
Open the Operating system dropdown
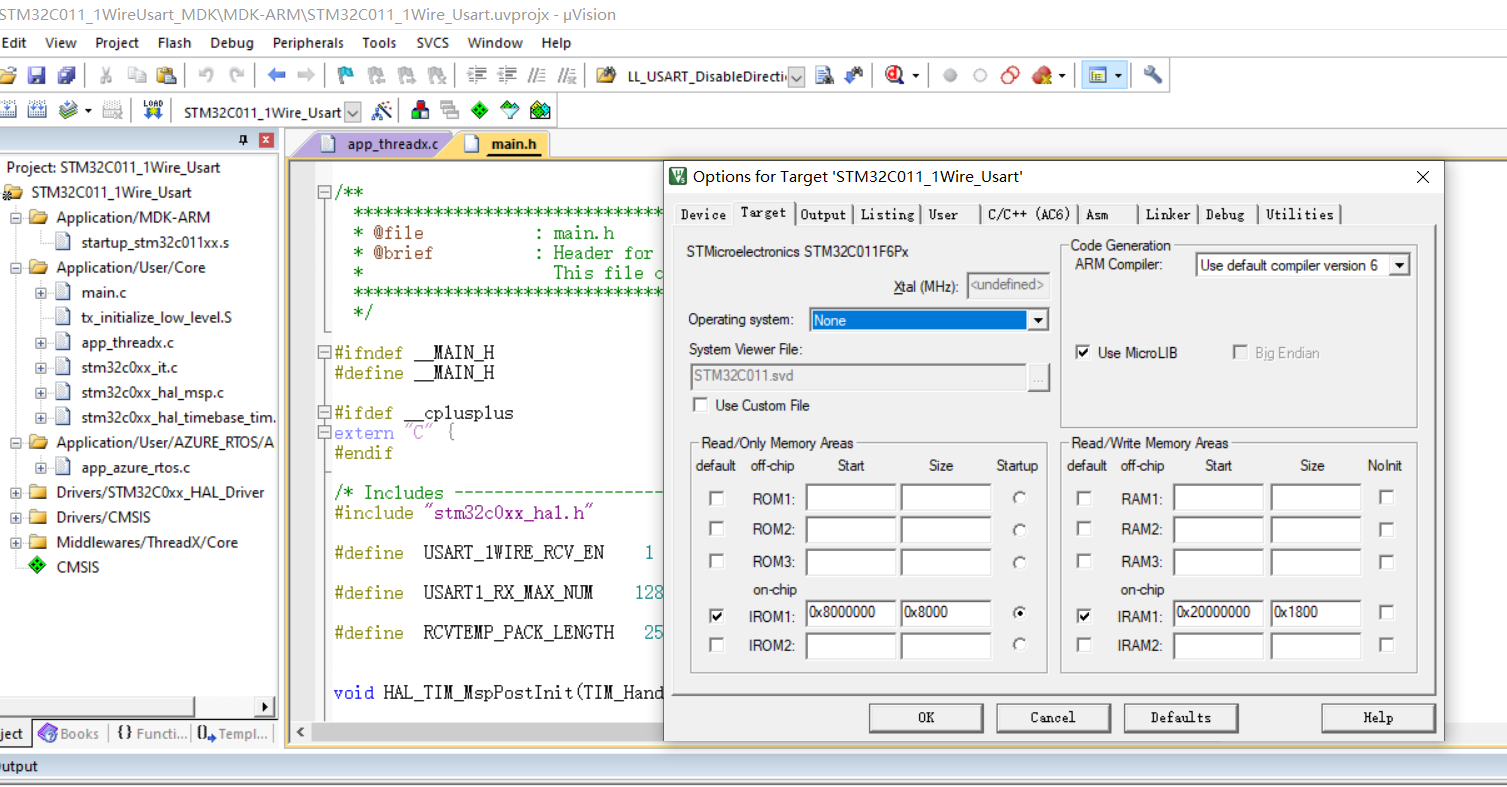point(1038,320)
